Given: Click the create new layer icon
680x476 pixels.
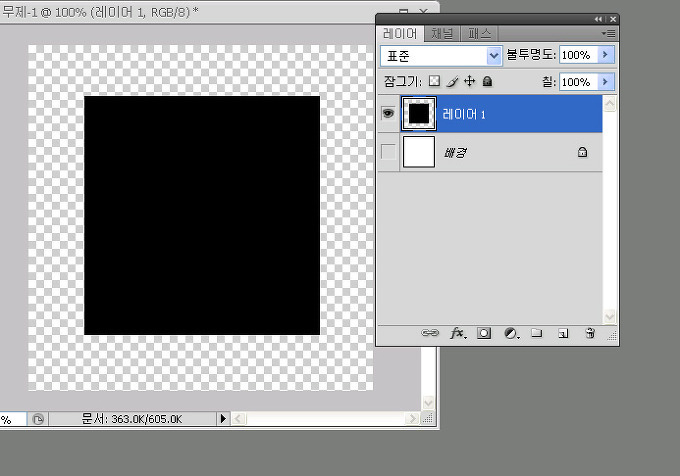Looking at the screenshot, I should [563, 334].
